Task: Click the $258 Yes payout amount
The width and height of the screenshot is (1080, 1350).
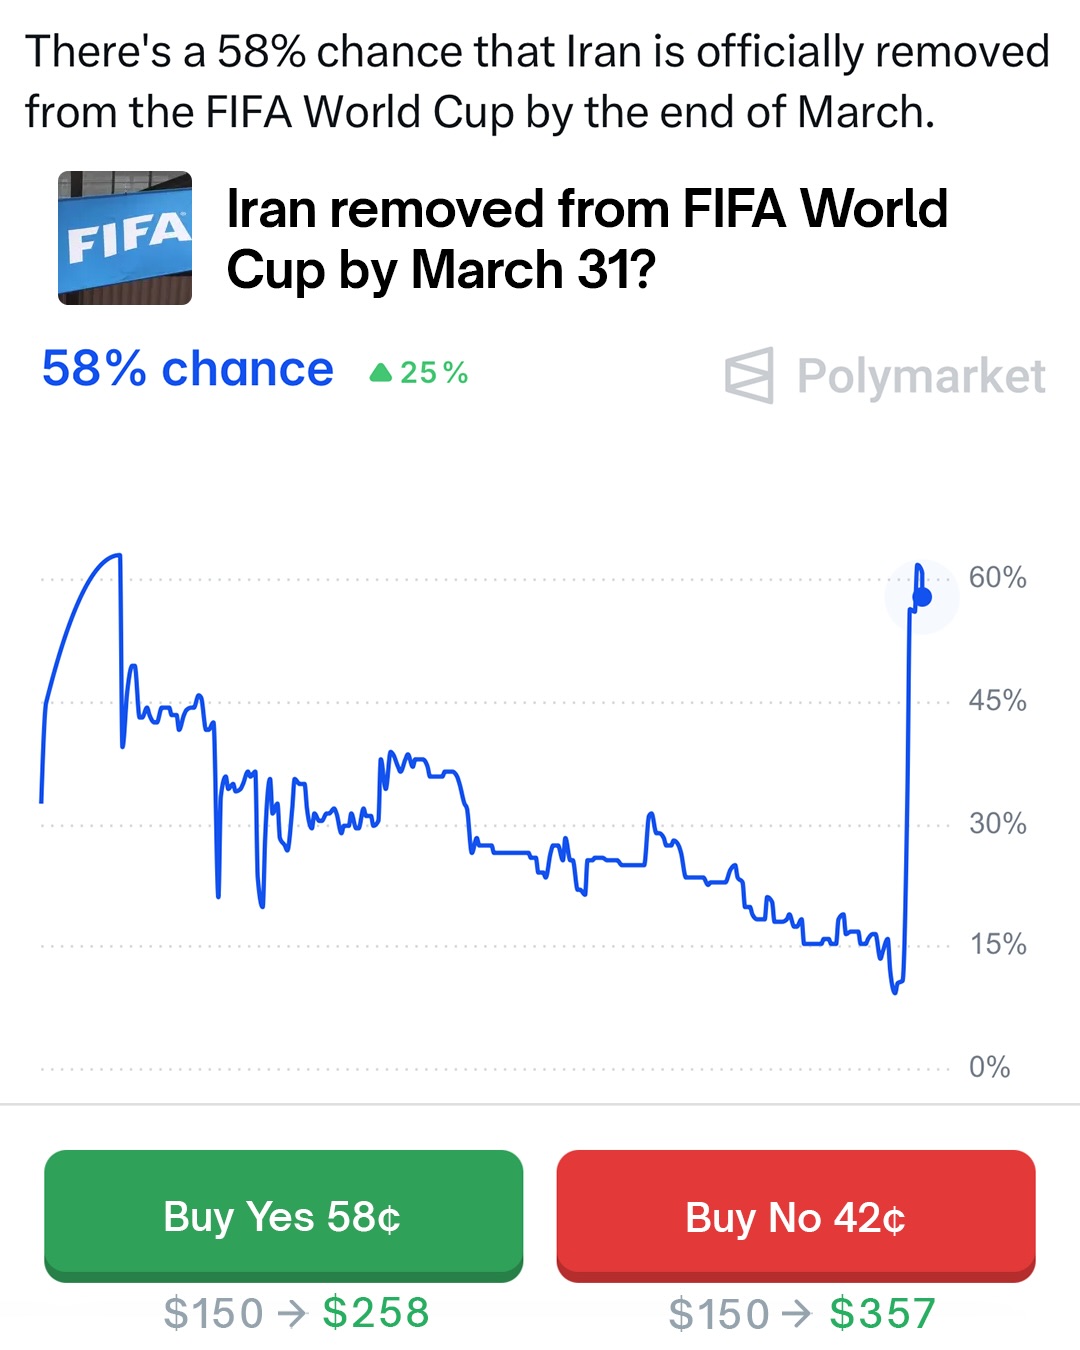Action: click(x=376, y=1313)
